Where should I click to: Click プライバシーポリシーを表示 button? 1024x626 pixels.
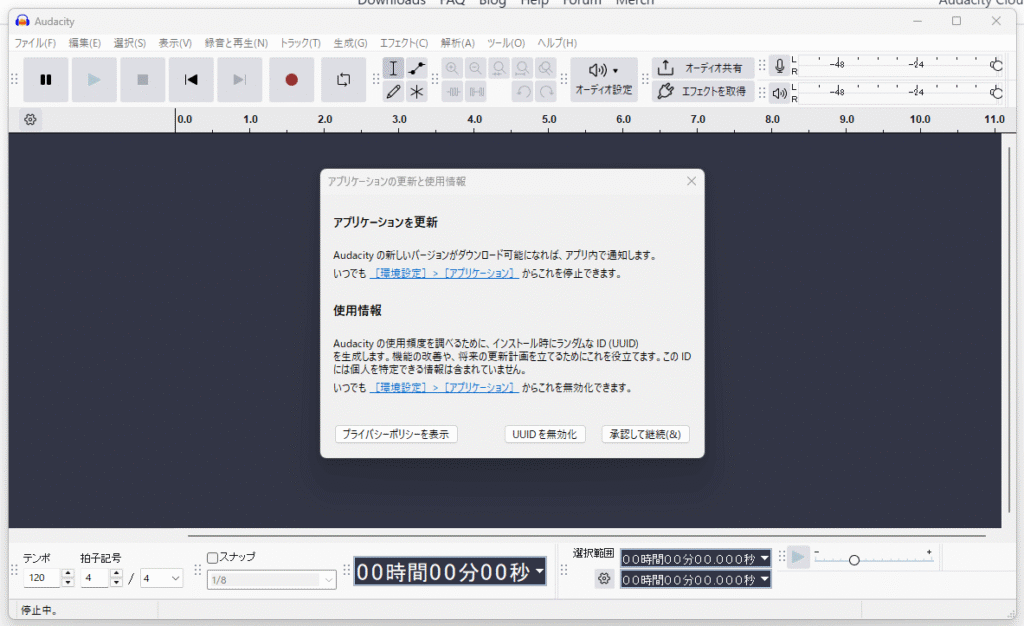tap(396, 434)
